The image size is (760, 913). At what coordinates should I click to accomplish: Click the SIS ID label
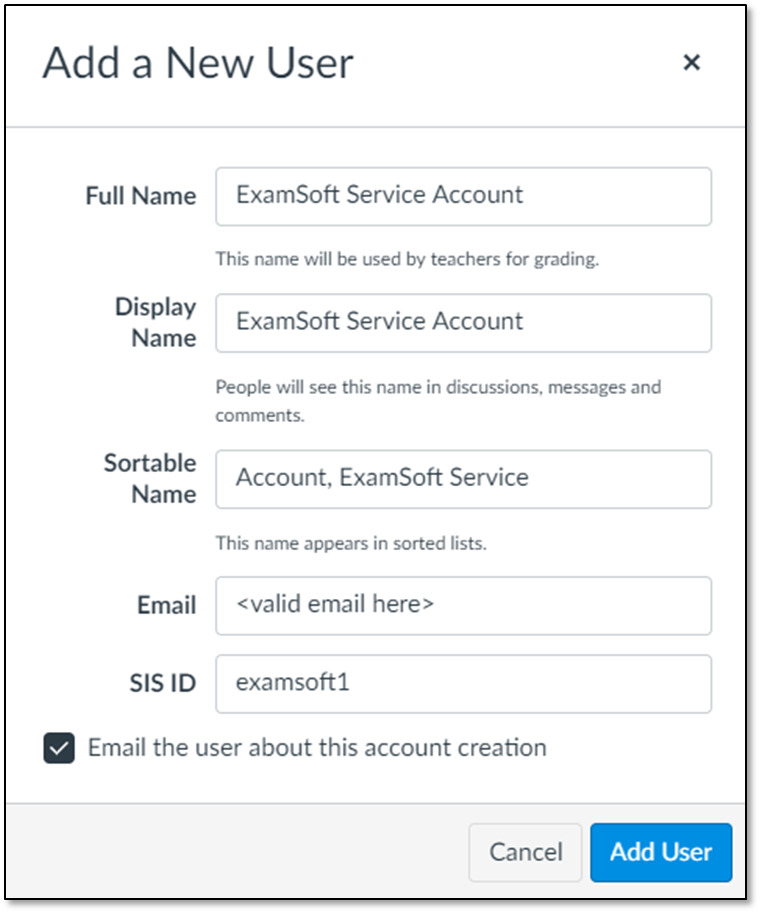pos(162,683)
